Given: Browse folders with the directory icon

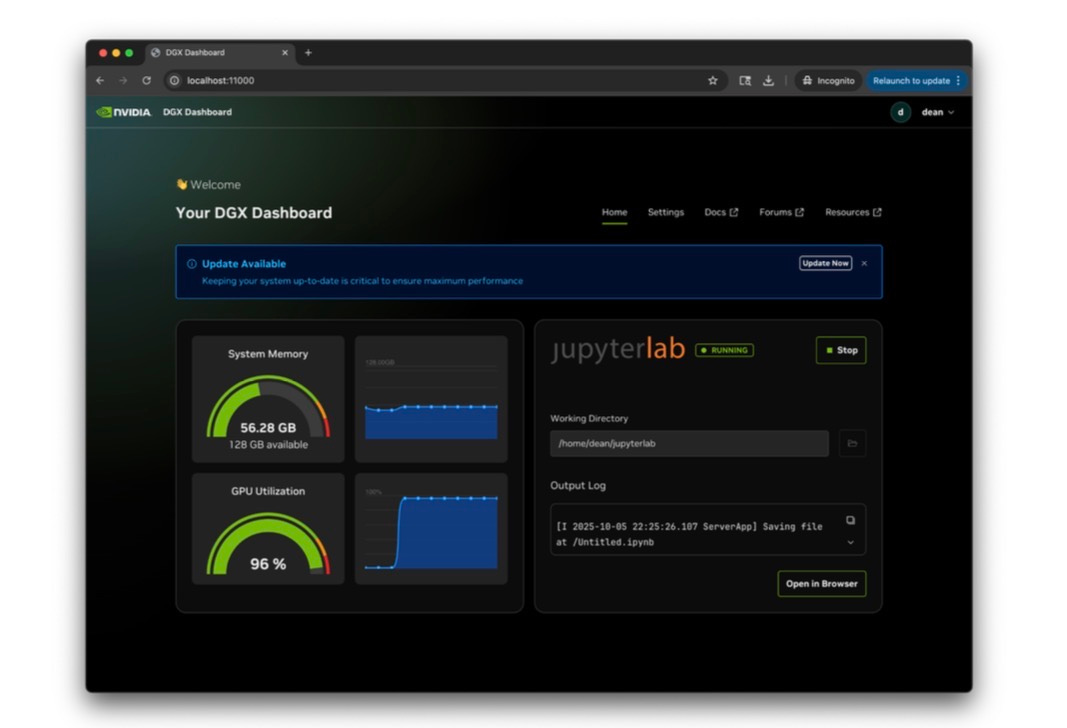Looking at the screenshot, I should (852, 444).
